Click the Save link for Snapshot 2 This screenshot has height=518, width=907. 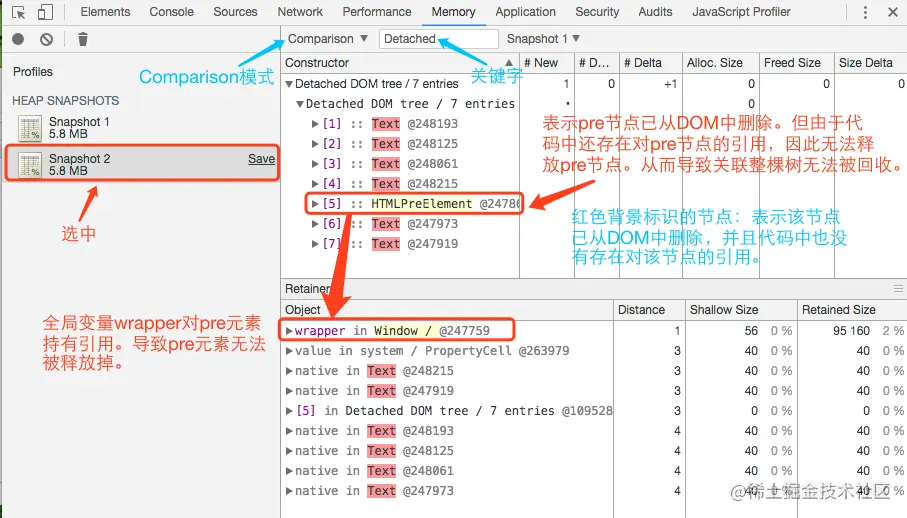coord(261,158)
